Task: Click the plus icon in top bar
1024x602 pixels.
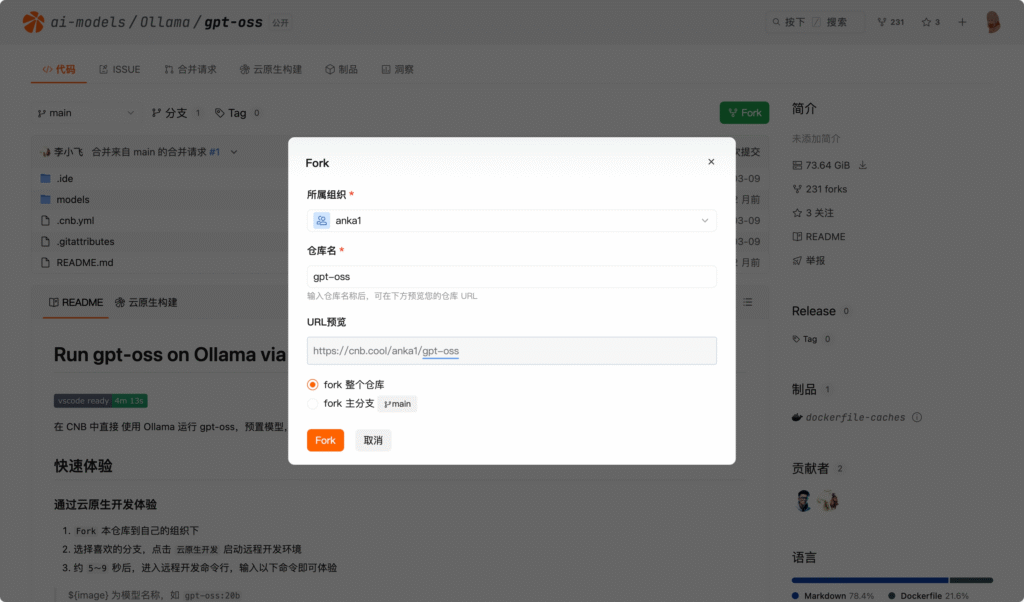Action: click(962, 22)
